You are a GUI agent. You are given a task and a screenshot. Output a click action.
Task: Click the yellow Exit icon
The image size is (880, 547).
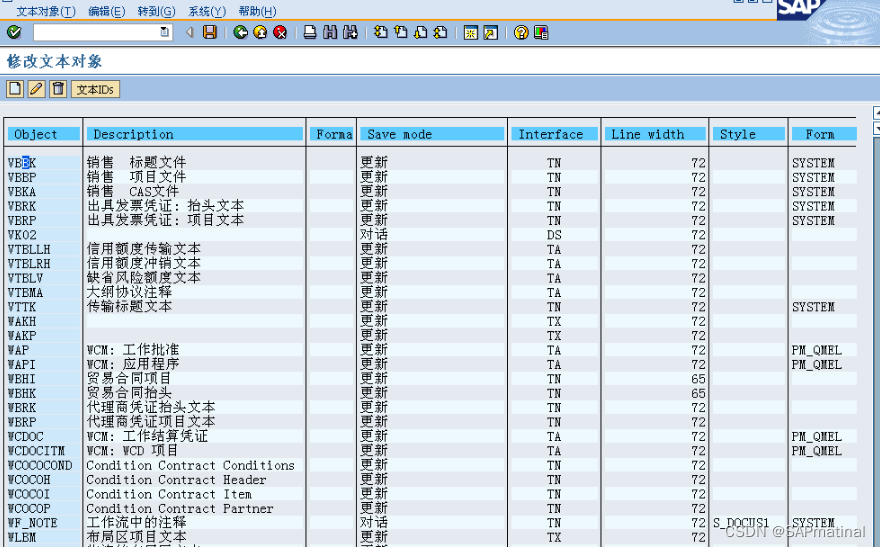[x=260, y=33]
